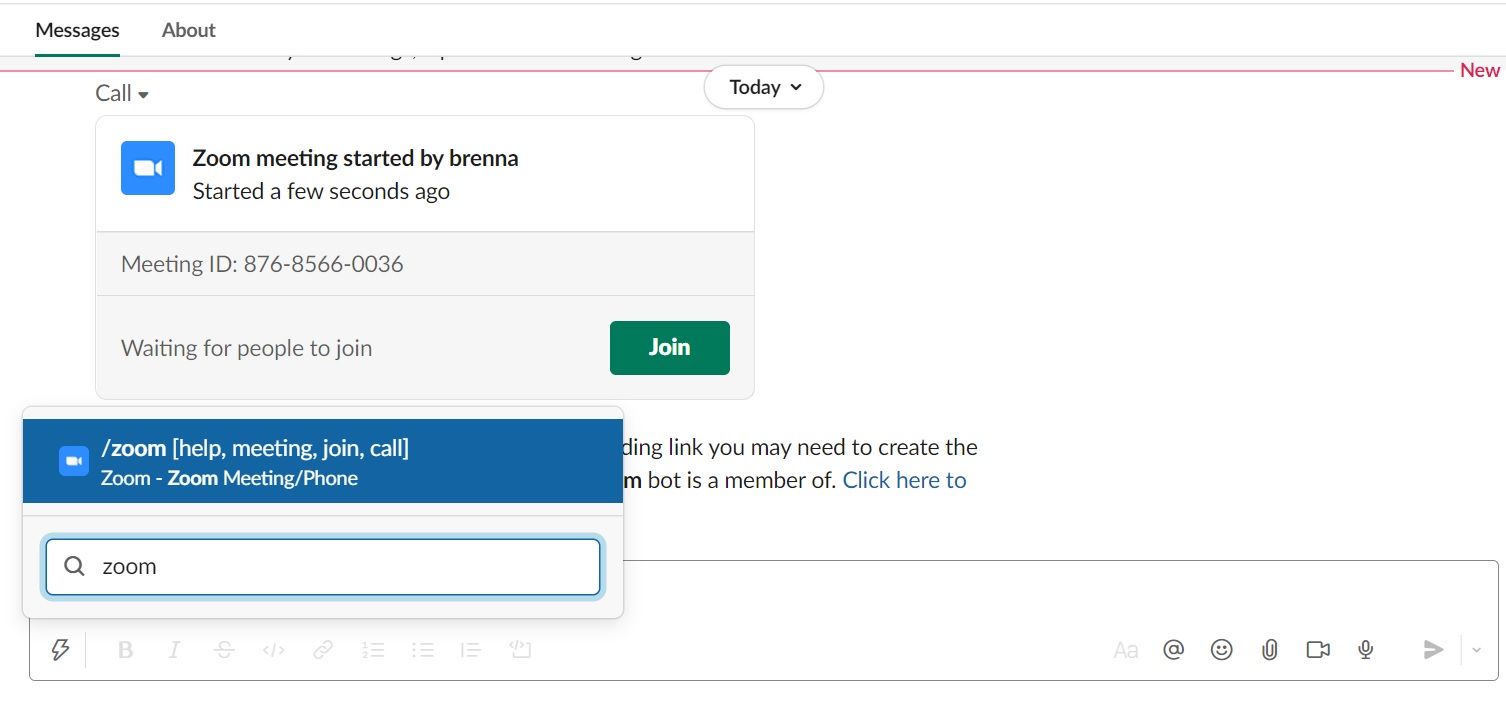The height and width of the screenshot is (713, 1506).
Task: Open the emoji picker
Action: [x=1221, y=649]
